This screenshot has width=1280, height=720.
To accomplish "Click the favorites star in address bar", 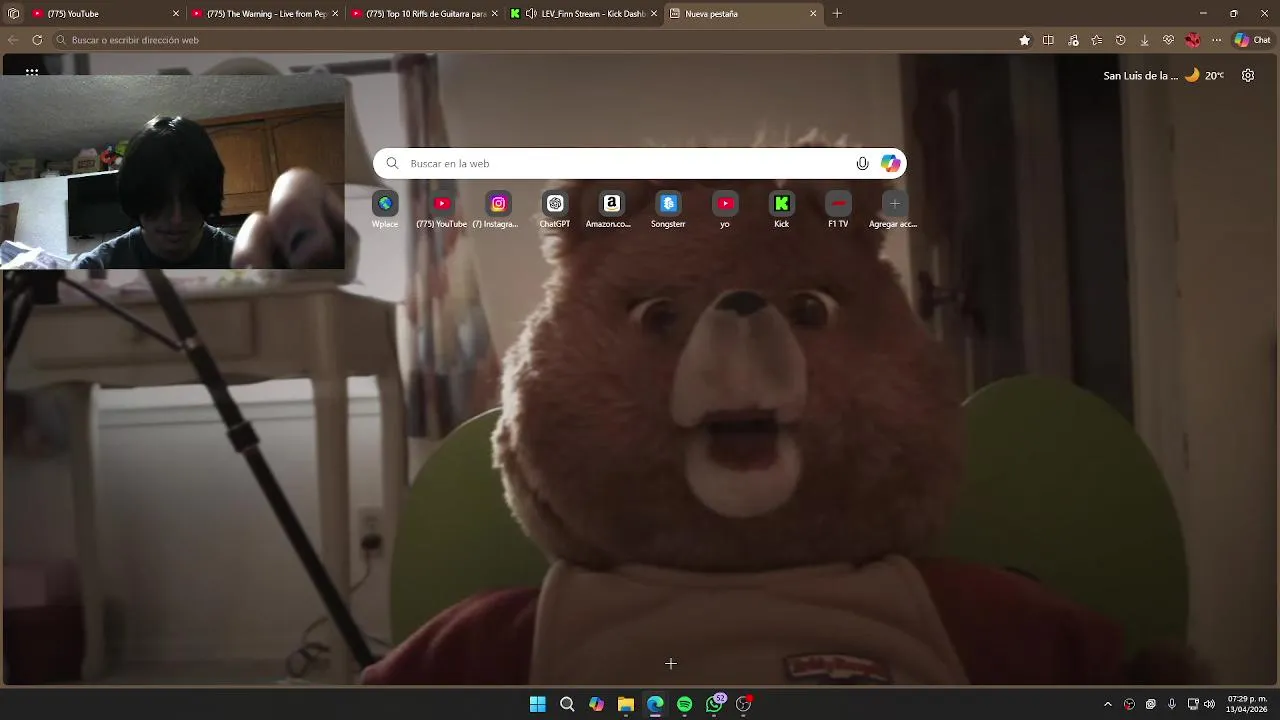I will coord(1024,40).
